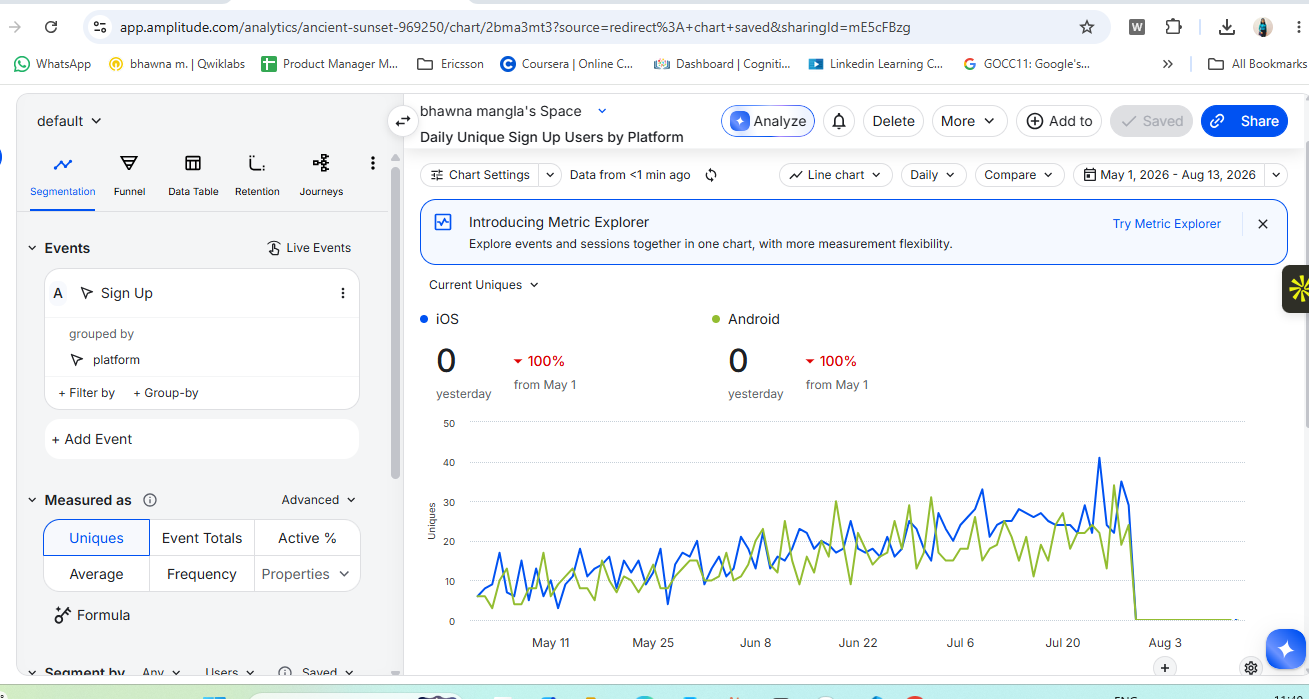
Task: Open the Properties measure dropdown
Action: (x=306, y=574)
